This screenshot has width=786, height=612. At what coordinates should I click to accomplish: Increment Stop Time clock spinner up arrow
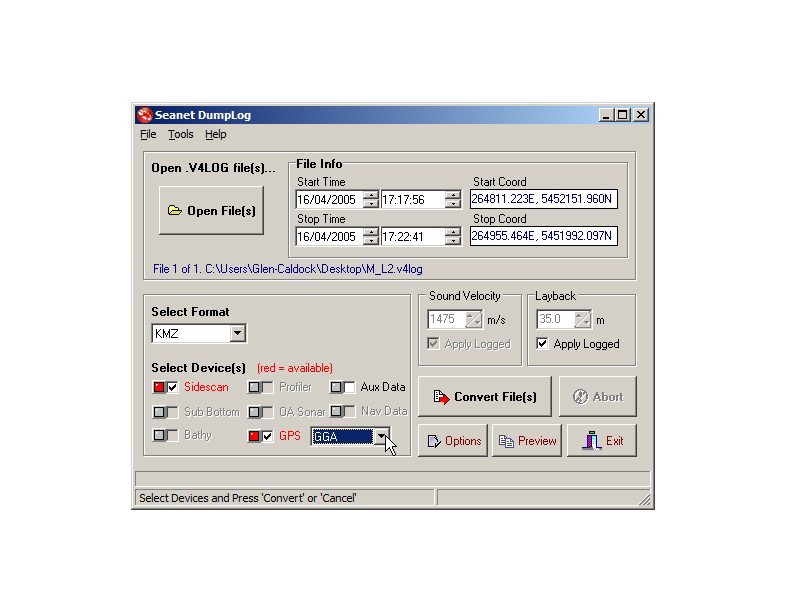[453, 232]
